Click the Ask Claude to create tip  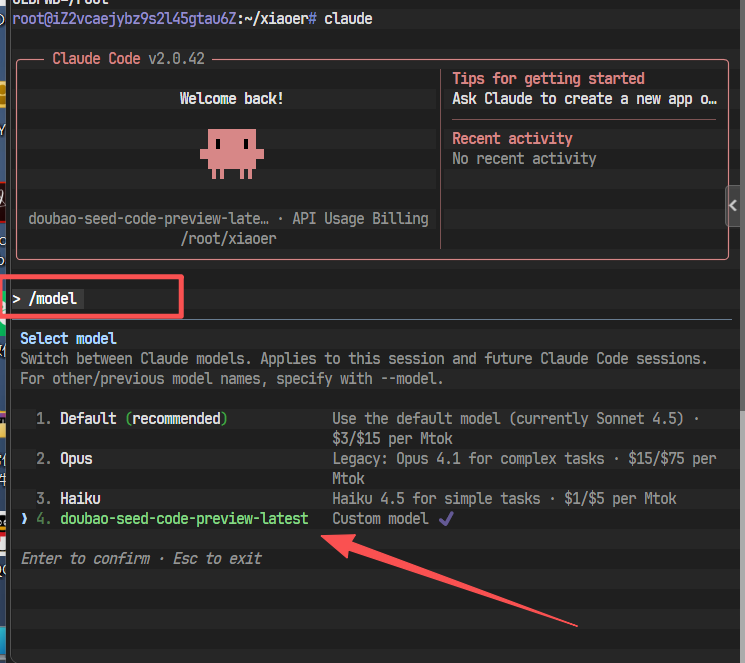(584, 98)
